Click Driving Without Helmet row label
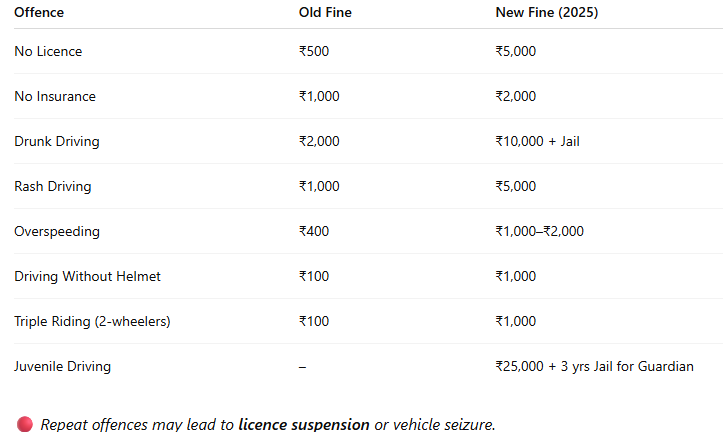Screen dimensions: 723x432 coord(87,277)
